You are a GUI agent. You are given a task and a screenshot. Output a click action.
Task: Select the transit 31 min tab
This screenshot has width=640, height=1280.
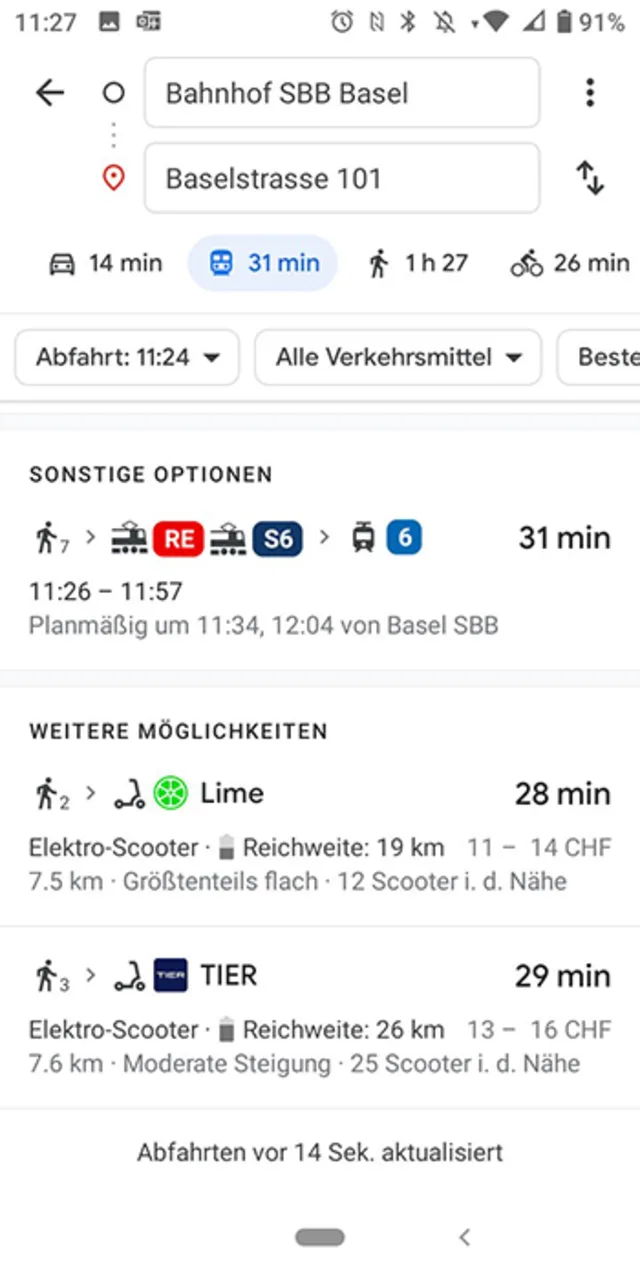(264, 263)
